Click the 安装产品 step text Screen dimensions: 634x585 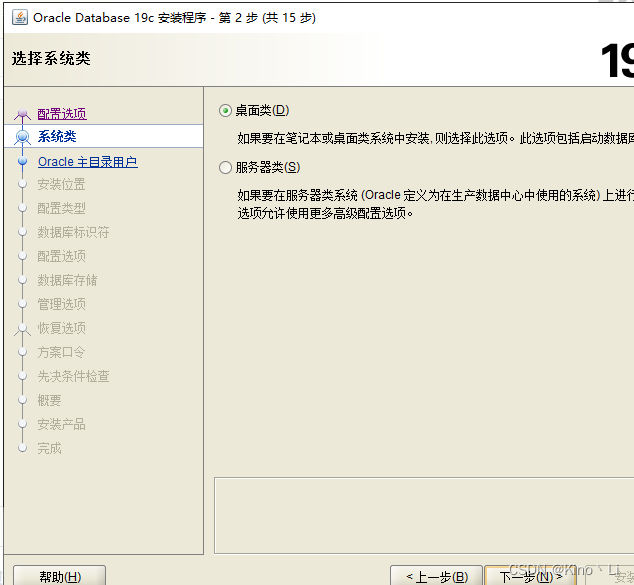tap(61, 424)
